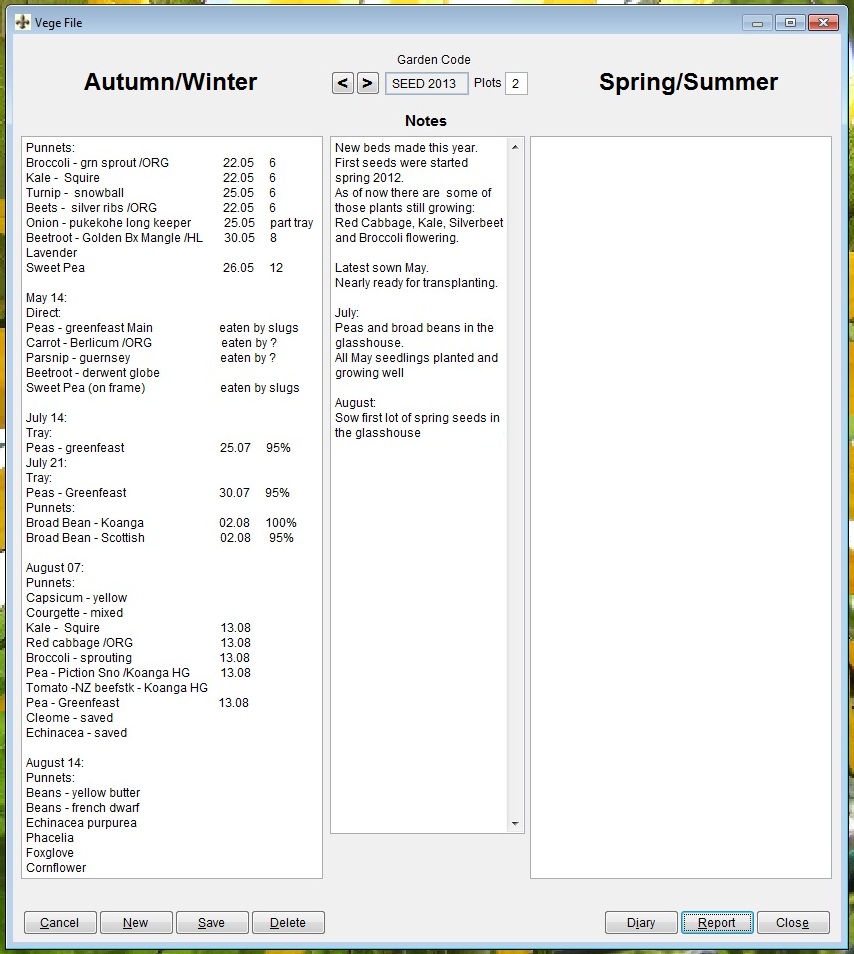Click the 'Turnip - snowball' line
Viewport: 854px width, 954px height.
click(x=75, y=193)
